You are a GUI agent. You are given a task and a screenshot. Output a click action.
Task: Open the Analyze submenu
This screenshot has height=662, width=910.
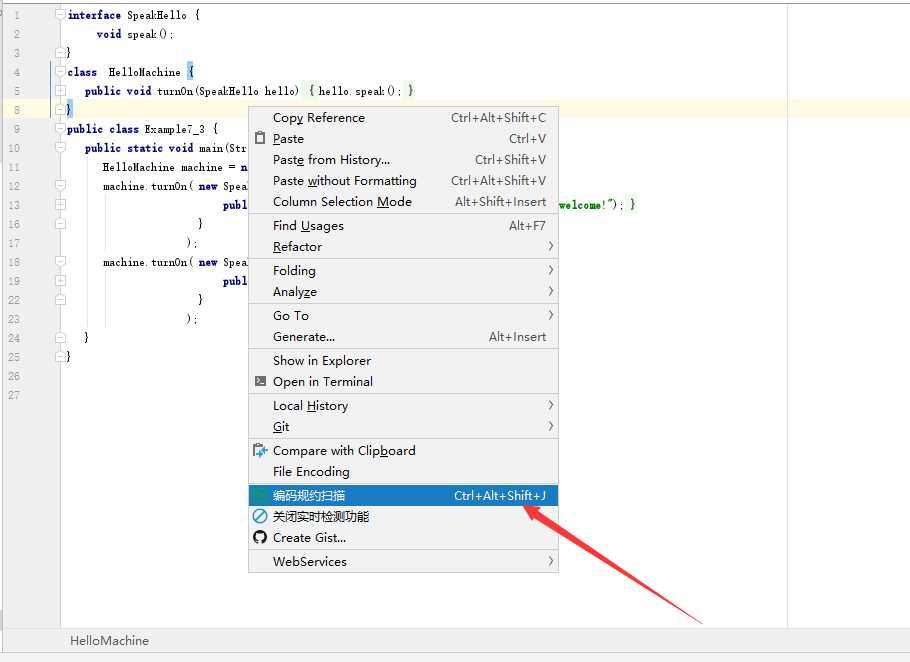(x=403, y=291)
